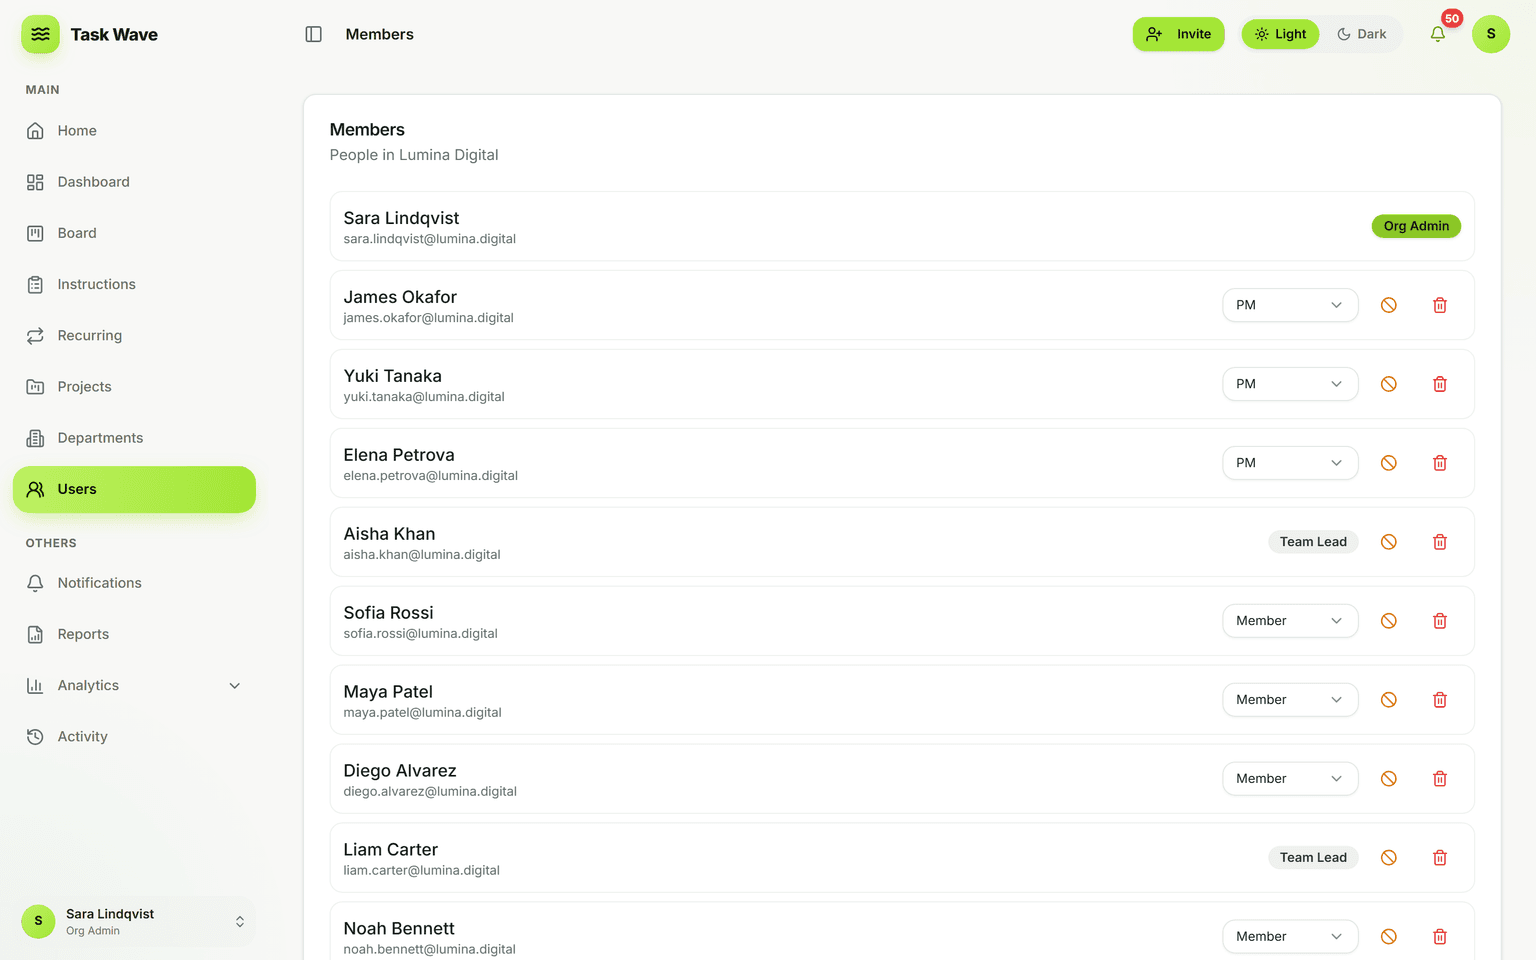
Task: Ban Noah Bennett via circle-slash icon
Action: tap(1389, 937)
